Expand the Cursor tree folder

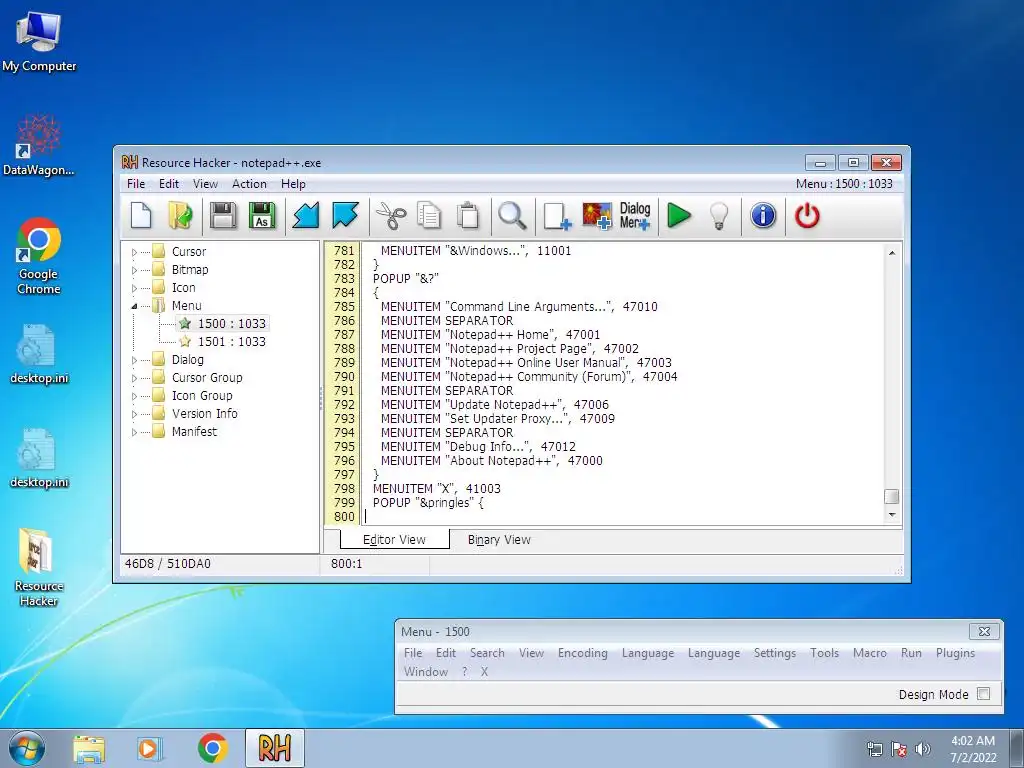135,252
